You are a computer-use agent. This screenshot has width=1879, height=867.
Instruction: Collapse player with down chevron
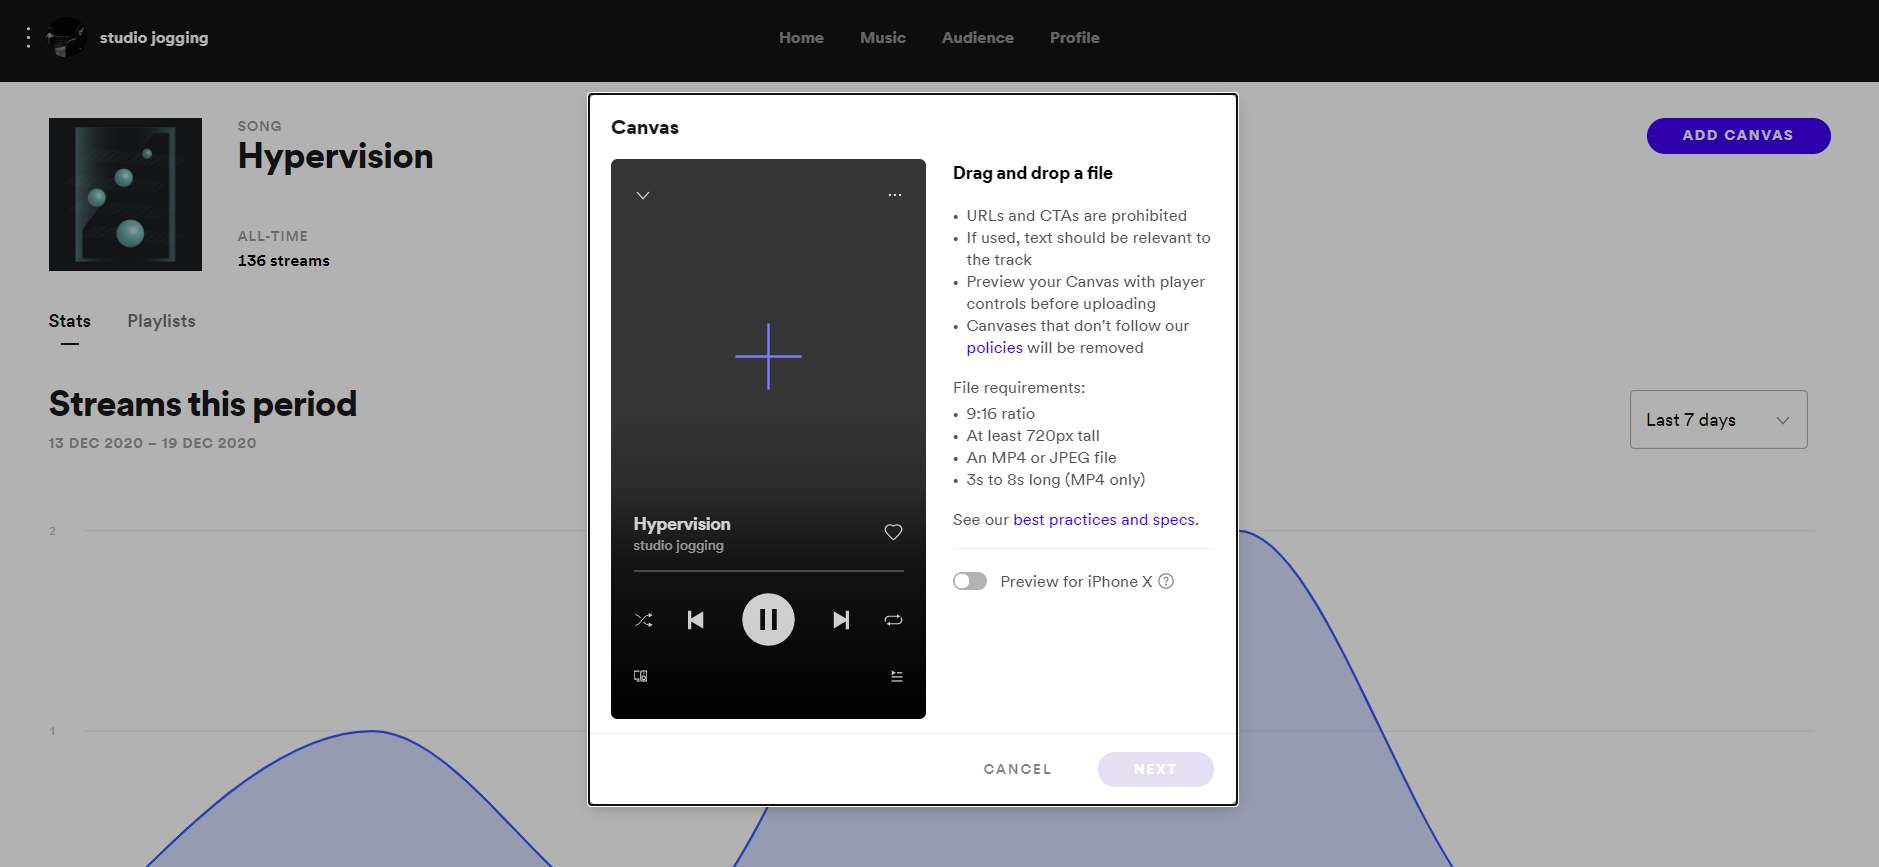(643, 195)
